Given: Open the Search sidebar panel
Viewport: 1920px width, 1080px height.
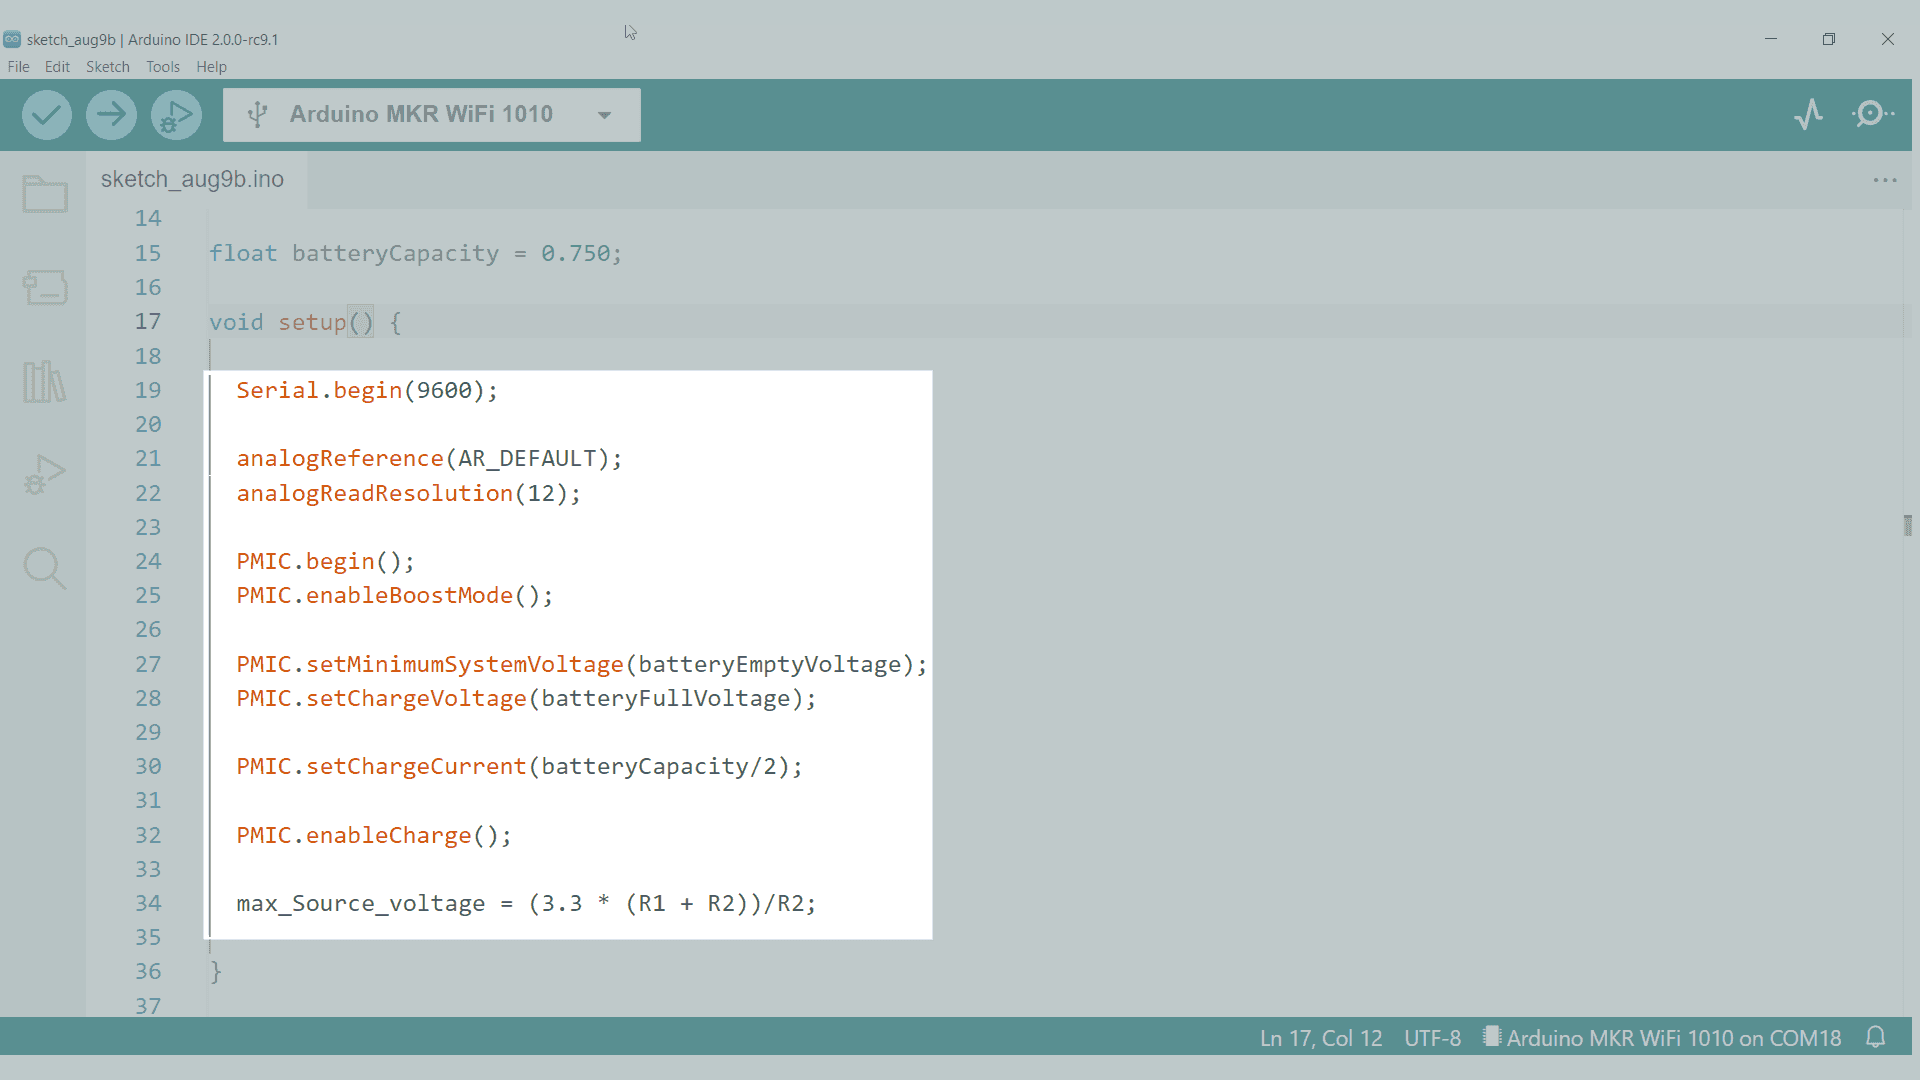Looking at the screenshot, I should pos(45,568).
